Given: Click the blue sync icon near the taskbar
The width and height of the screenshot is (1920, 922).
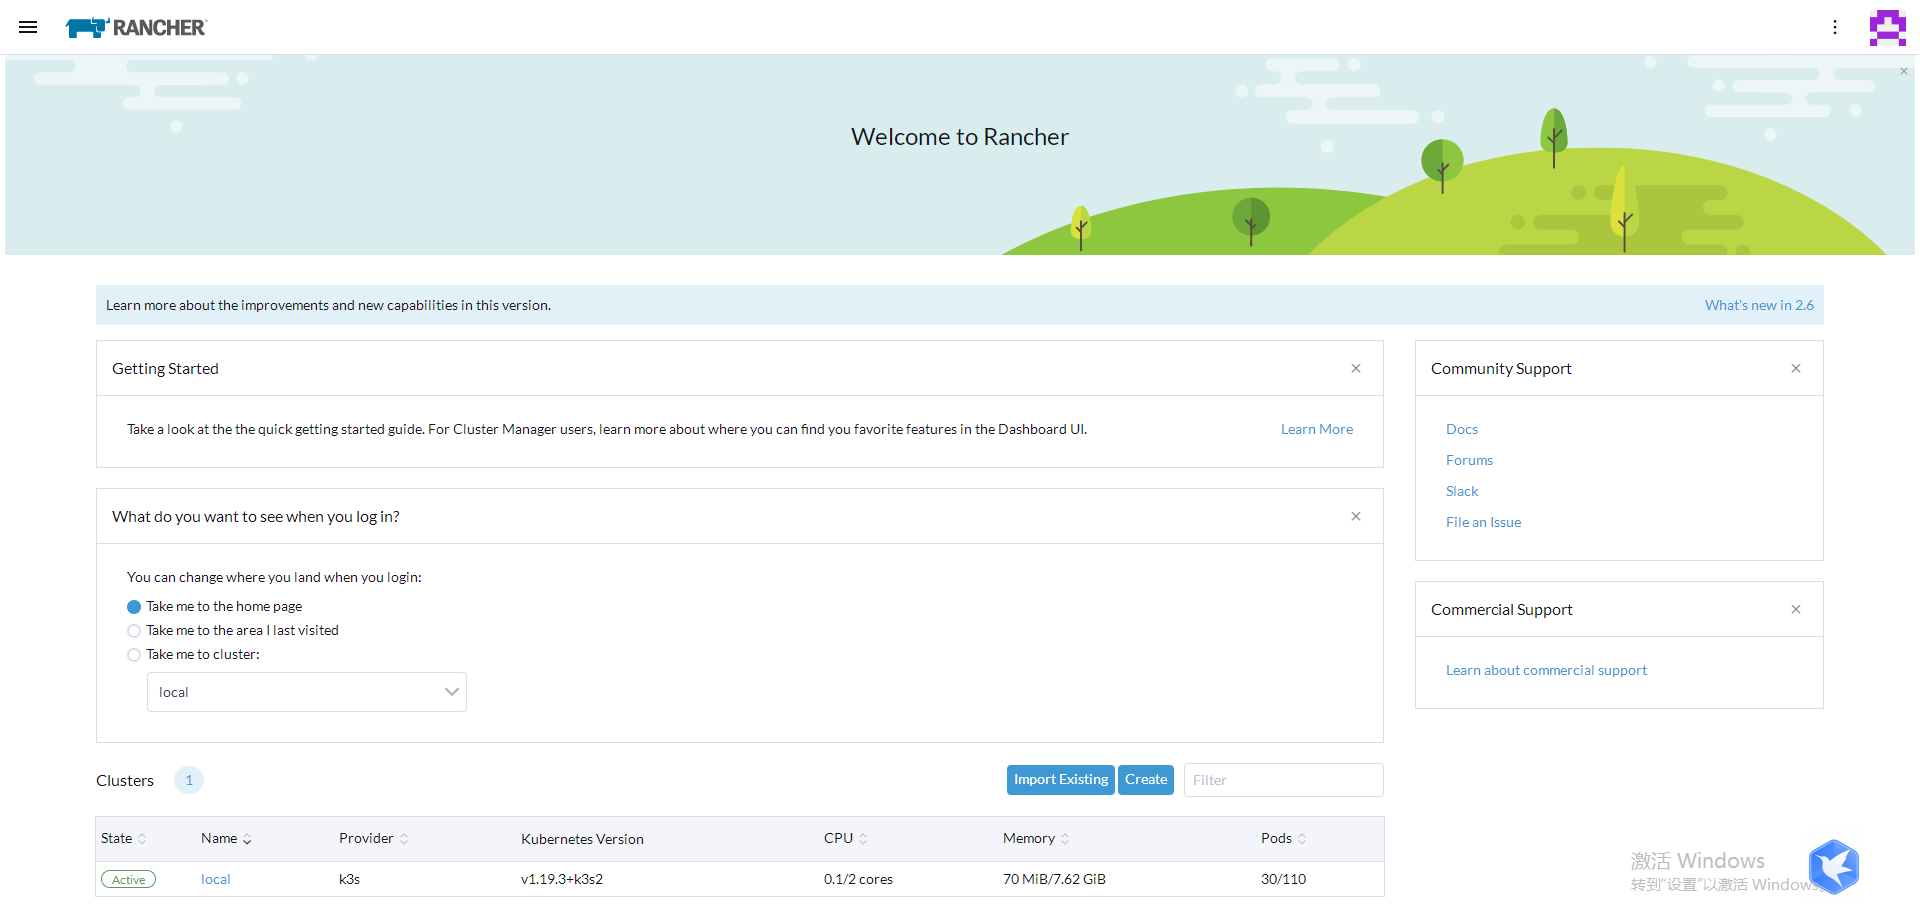Looking at the screenshot, I should click(x=1834, y=866).
